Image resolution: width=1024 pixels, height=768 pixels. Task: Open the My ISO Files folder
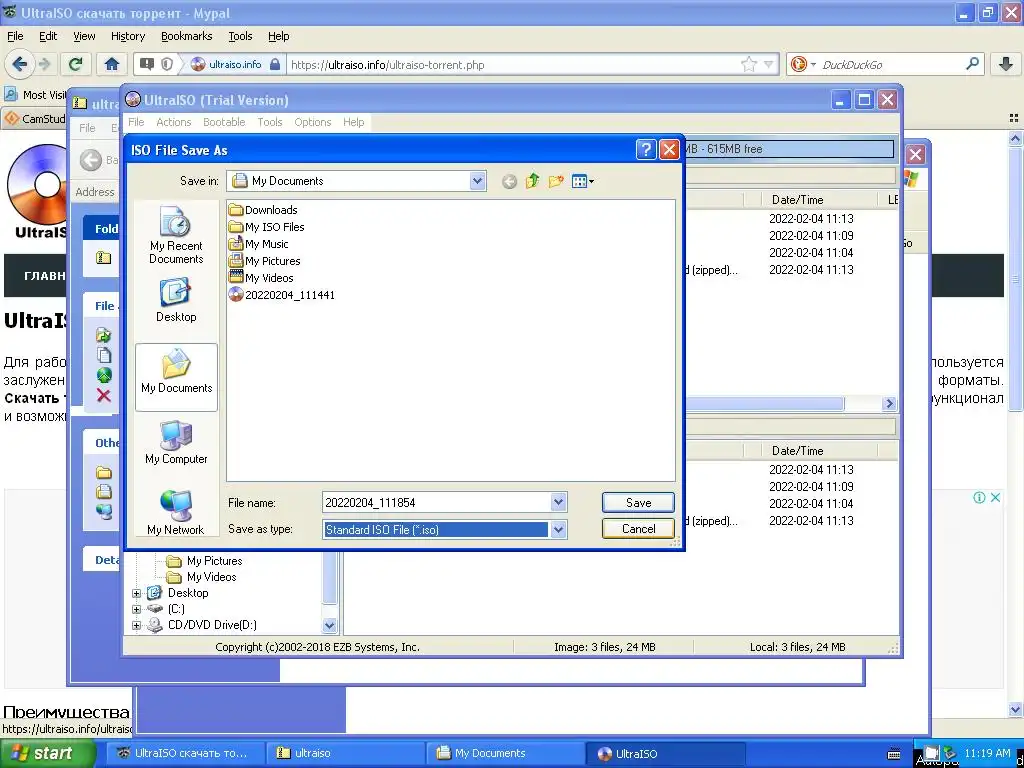[x=266, y=227]
